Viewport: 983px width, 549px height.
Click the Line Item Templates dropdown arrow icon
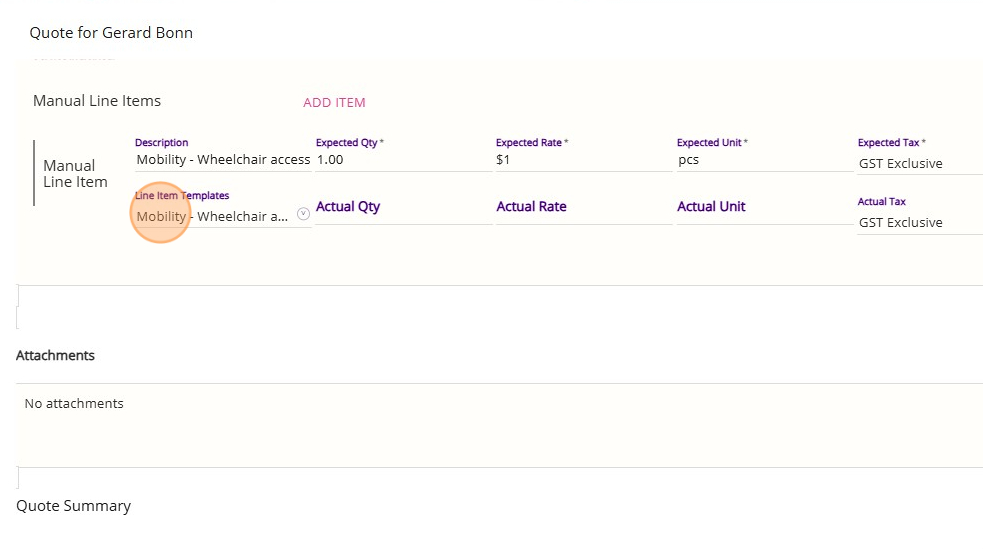pyautogui.click(x=304, y=215)
